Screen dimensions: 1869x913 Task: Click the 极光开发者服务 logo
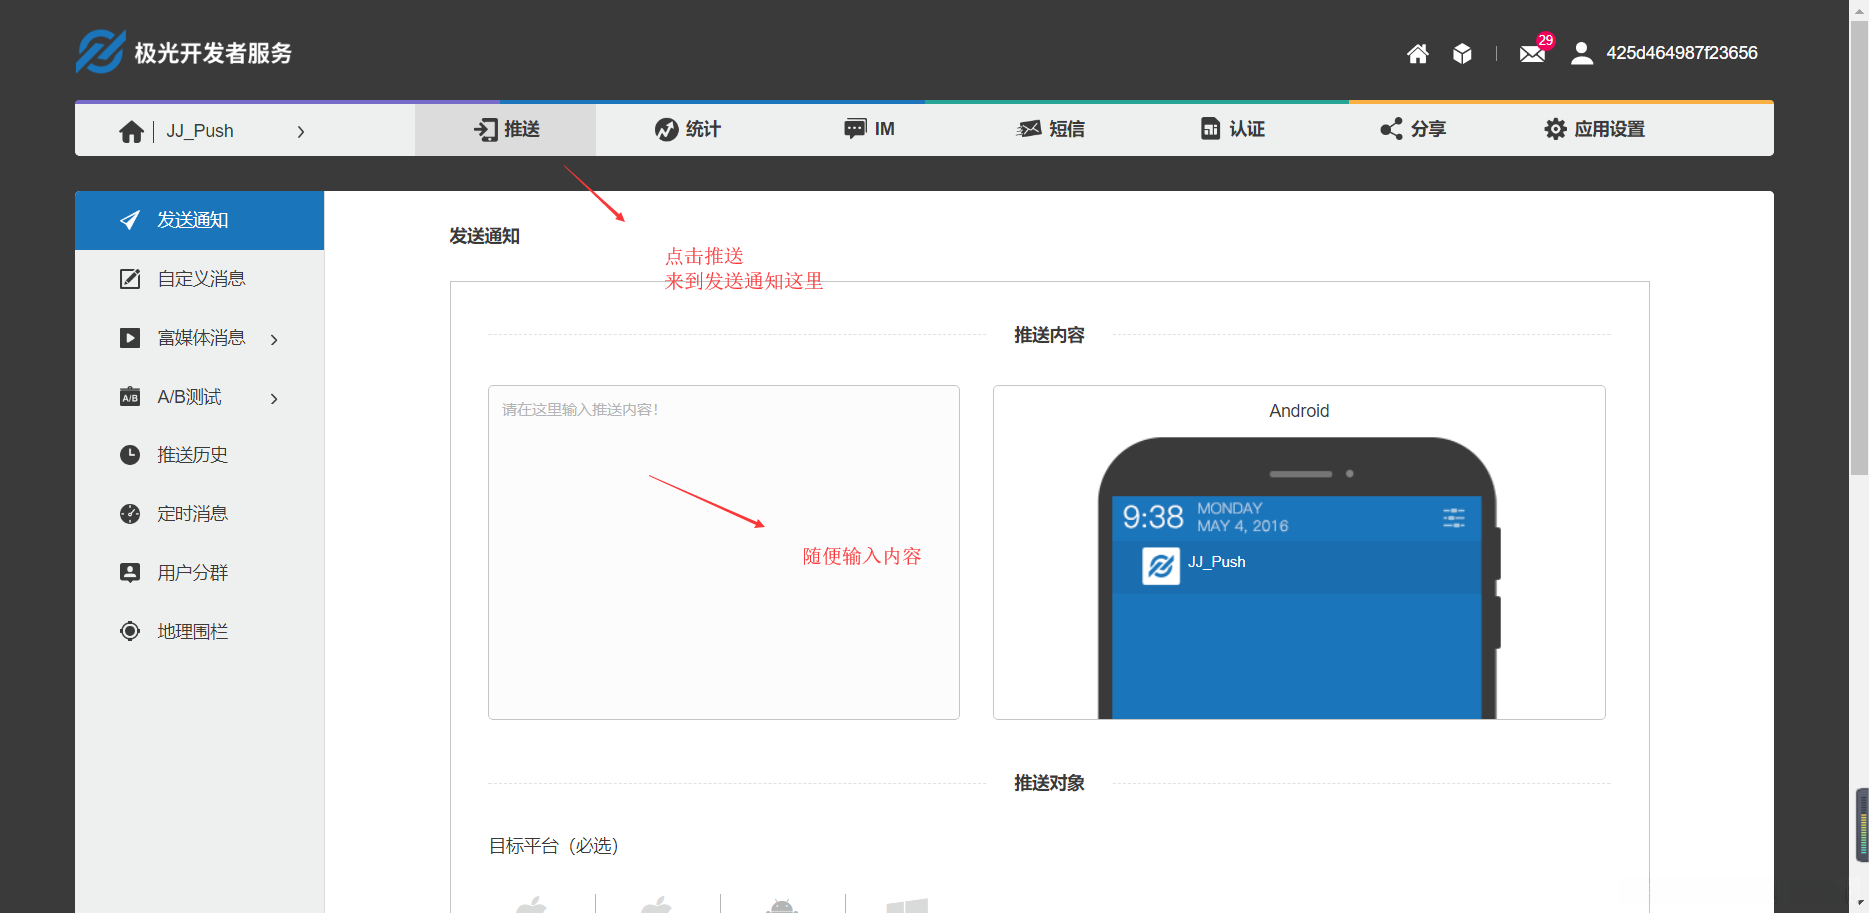(183, 51)
